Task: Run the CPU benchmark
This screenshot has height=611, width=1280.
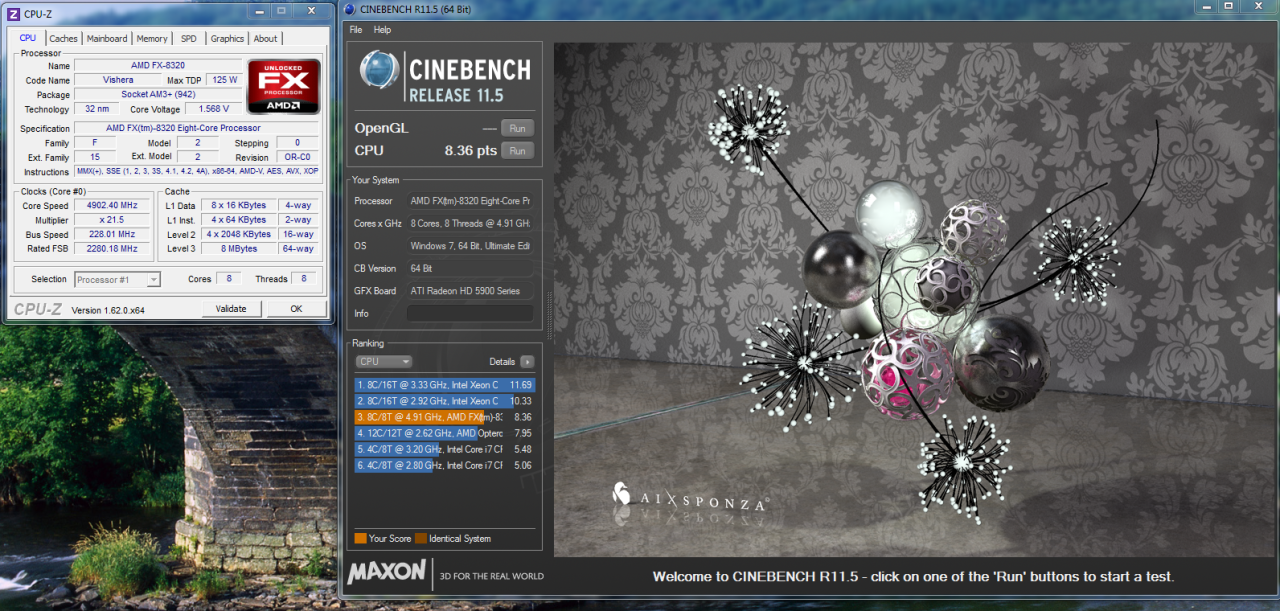Action: click(517, 151)
